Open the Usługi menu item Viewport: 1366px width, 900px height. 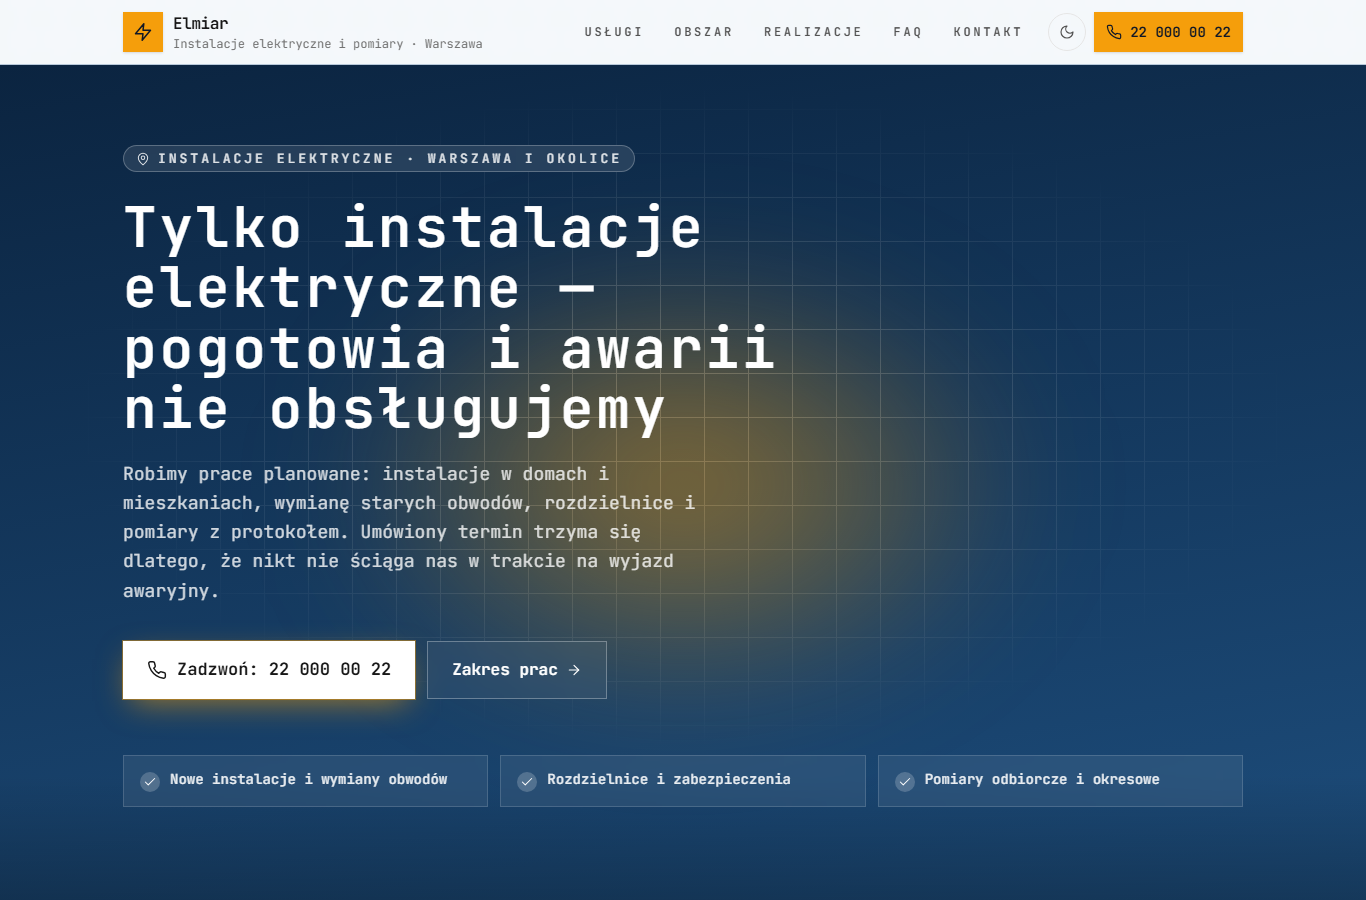[x=614, y=32]
